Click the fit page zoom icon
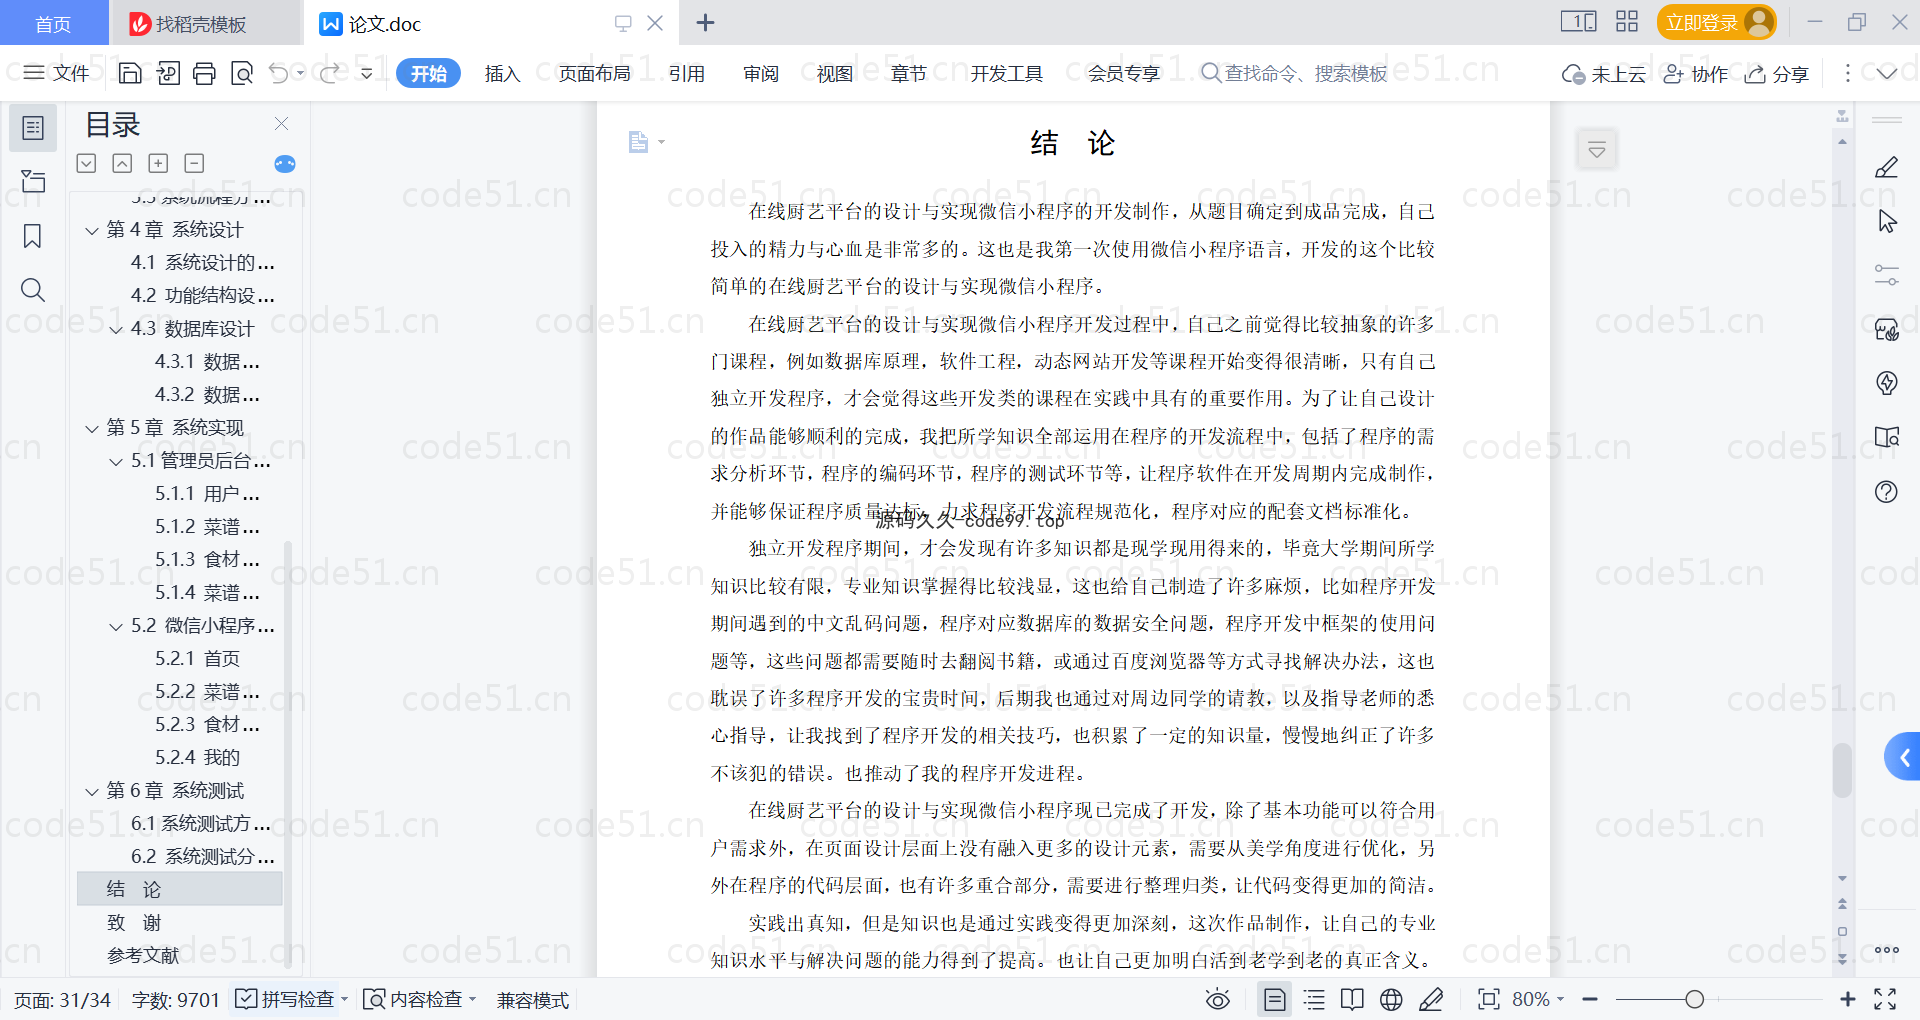The height and width of the screenshot is (1020, 1920). [1488, 999]
